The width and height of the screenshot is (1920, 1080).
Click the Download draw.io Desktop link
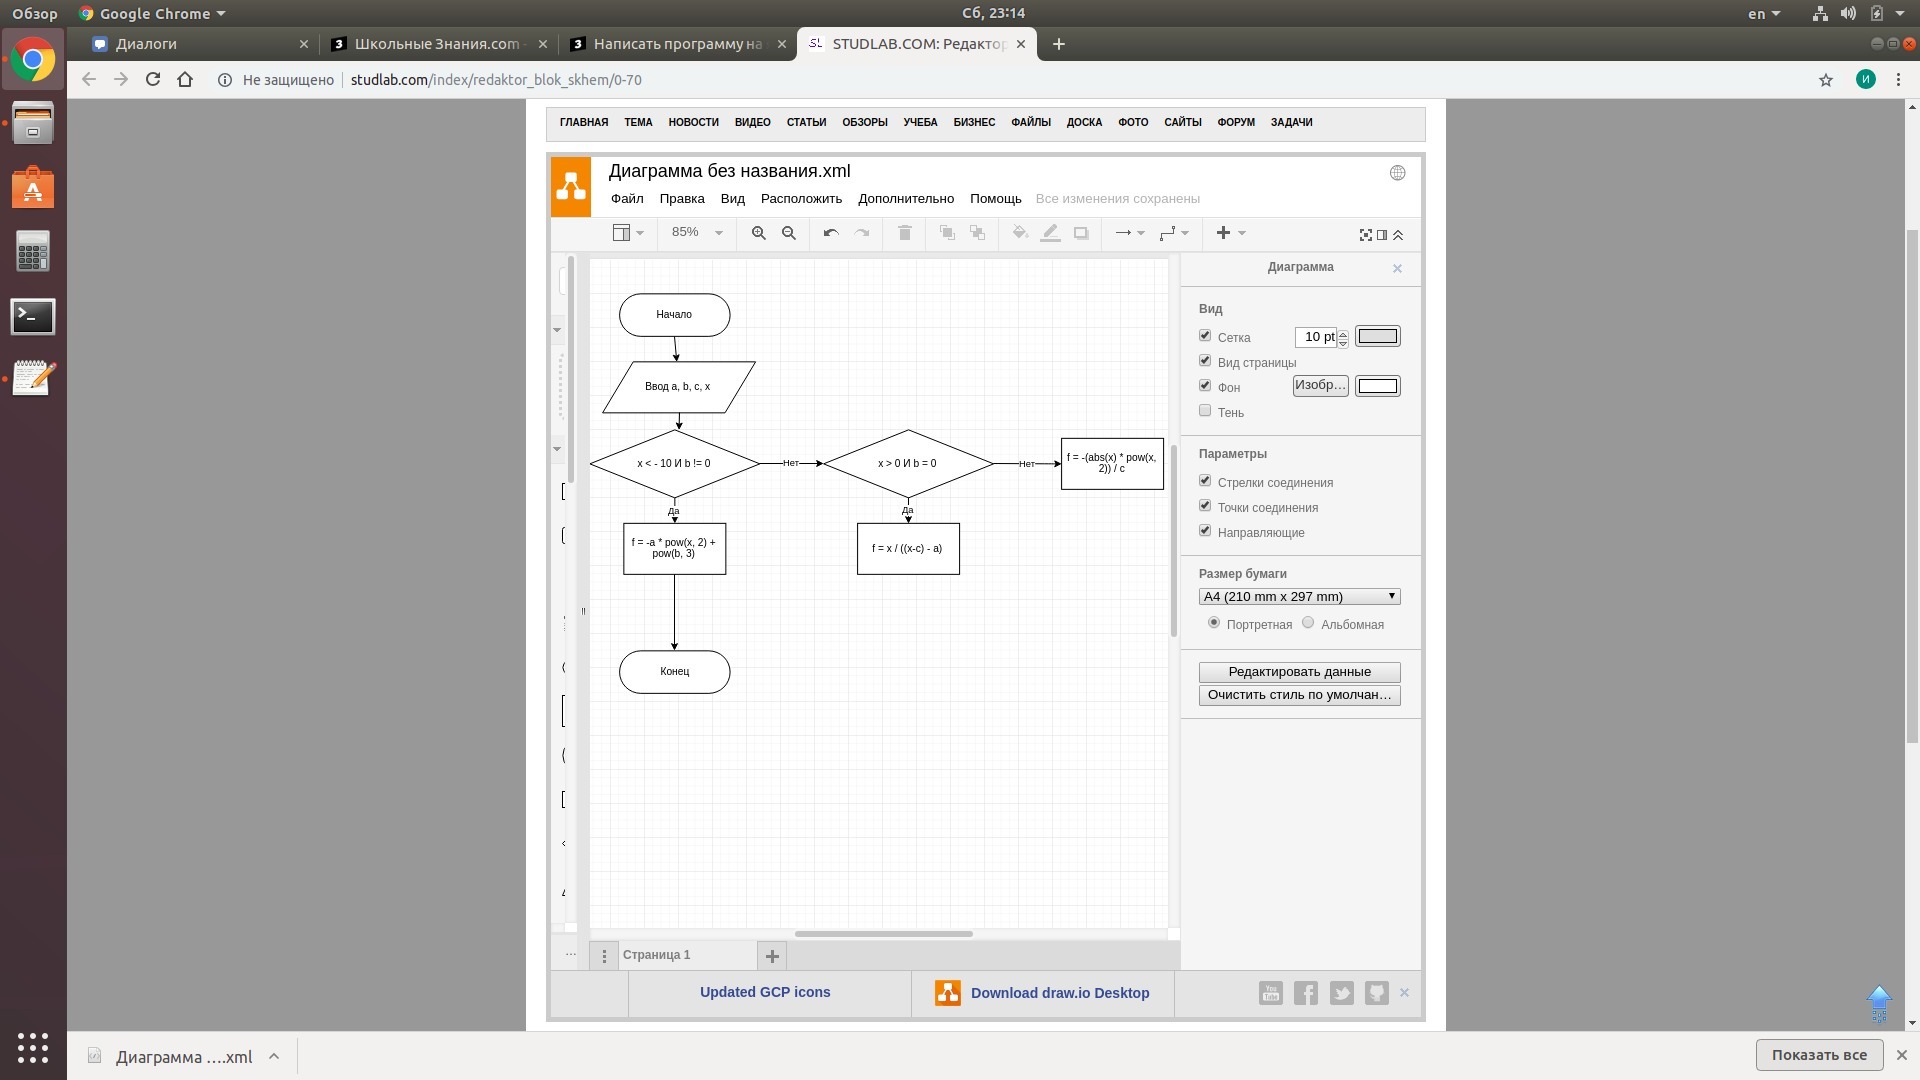click(1059, 993)
